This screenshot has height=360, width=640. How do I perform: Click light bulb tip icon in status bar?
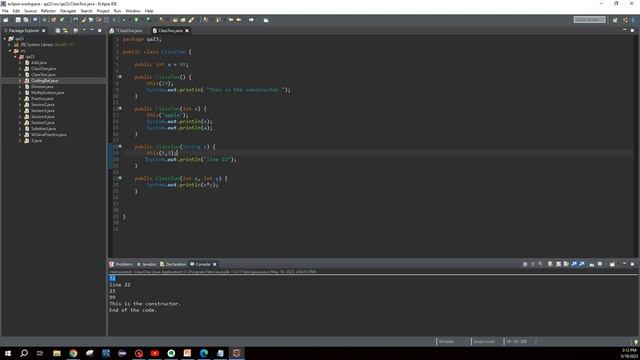tap(636, 342)
